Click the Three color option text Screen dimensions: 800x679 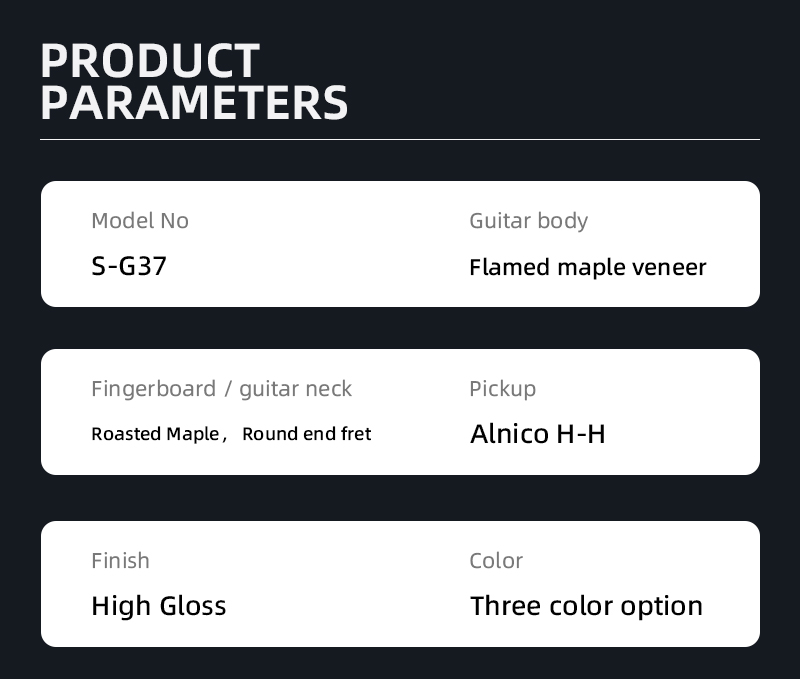click(x=586, y=606)
